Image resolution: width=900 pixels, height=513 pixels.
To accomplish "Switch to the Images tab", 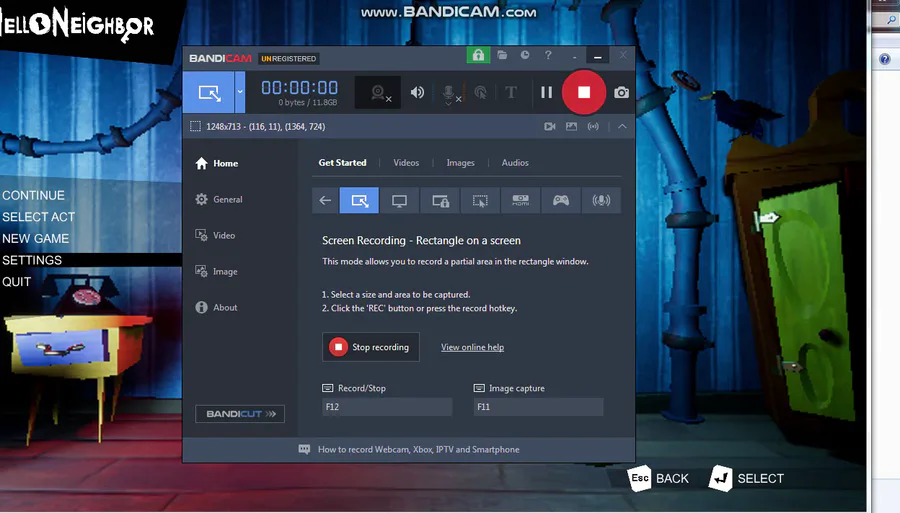I will 460,163.
